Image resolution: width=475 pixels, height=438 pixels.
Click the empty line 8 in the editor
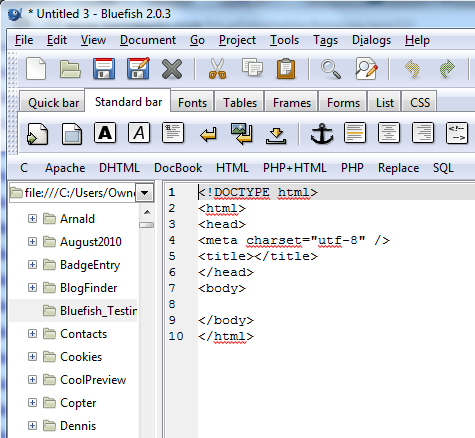(336, 304)
